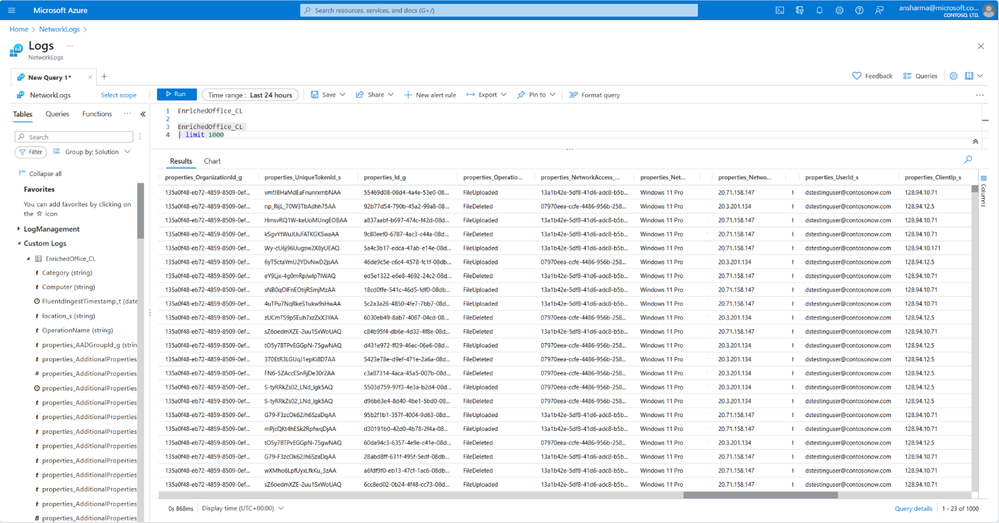Change Time range Last 24 hours
The width and height of the screenshot is (999, 523).
pos(250,95)
